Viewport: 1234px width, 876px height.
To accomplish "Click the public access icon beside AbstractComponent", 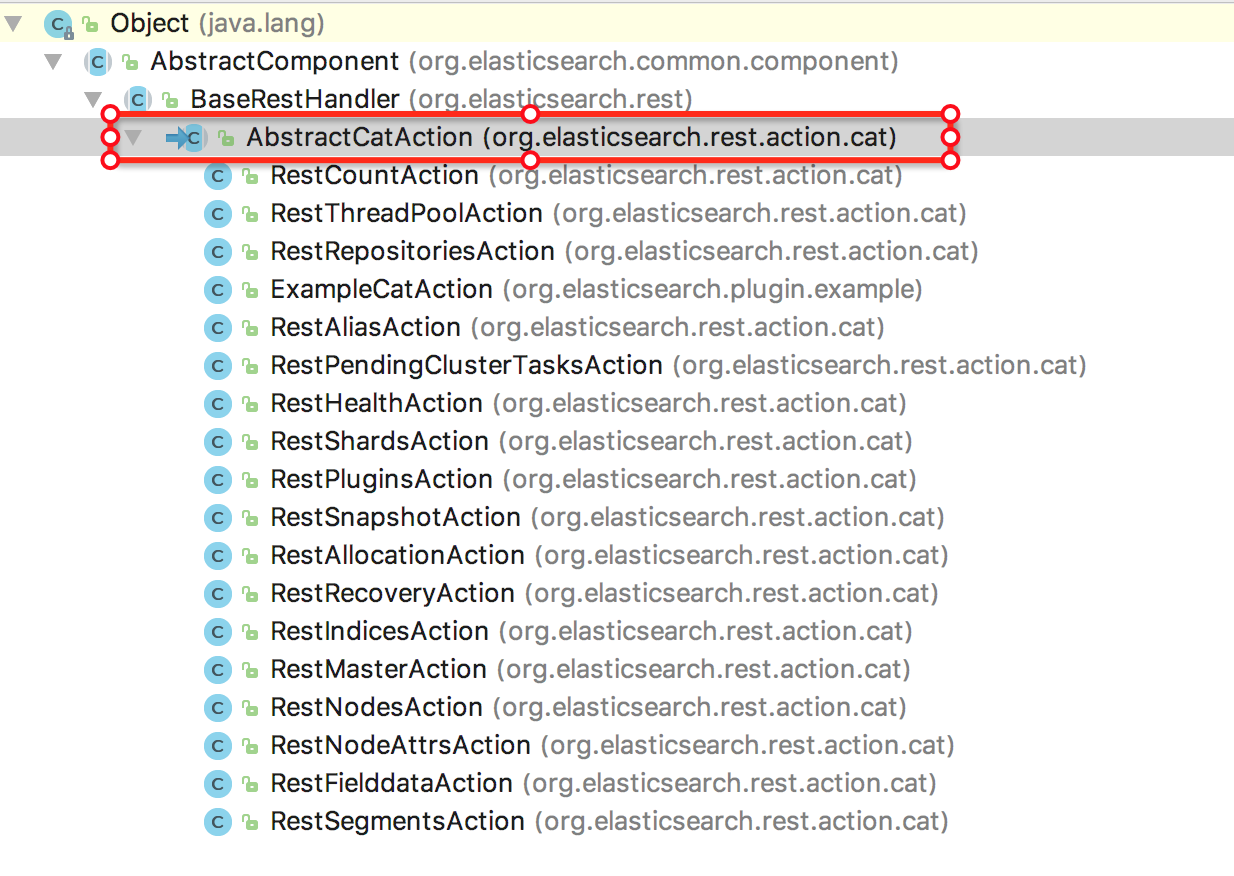I will tap(130, 62).
